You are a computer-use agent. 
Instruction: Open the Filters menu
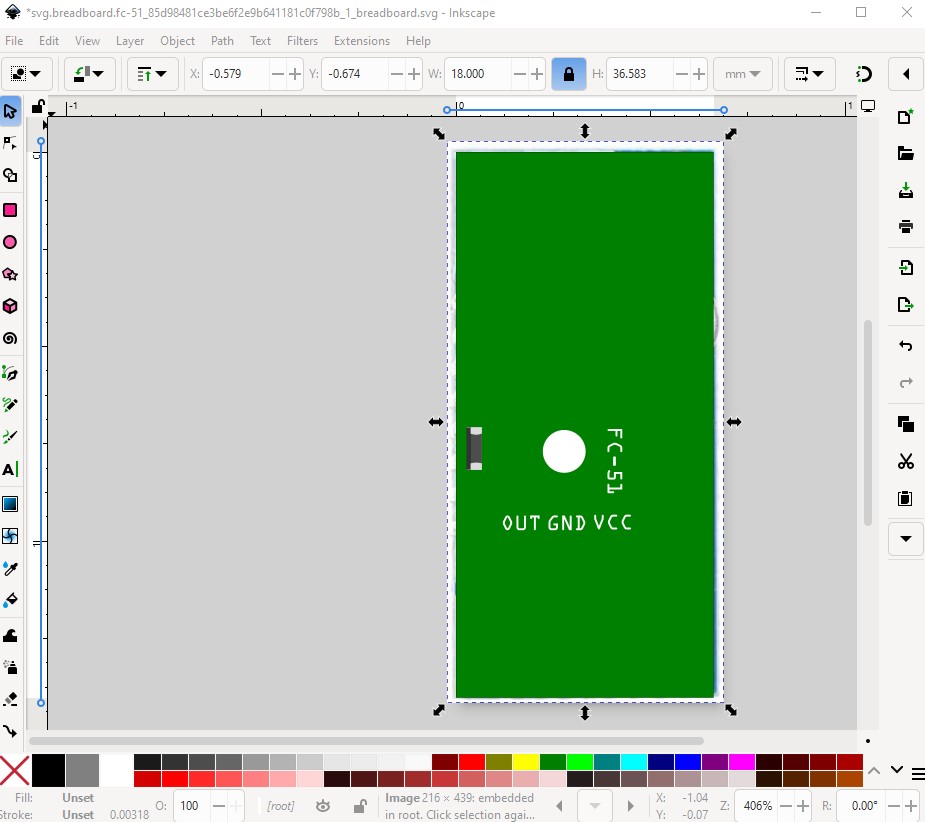(x=302, y=41)
